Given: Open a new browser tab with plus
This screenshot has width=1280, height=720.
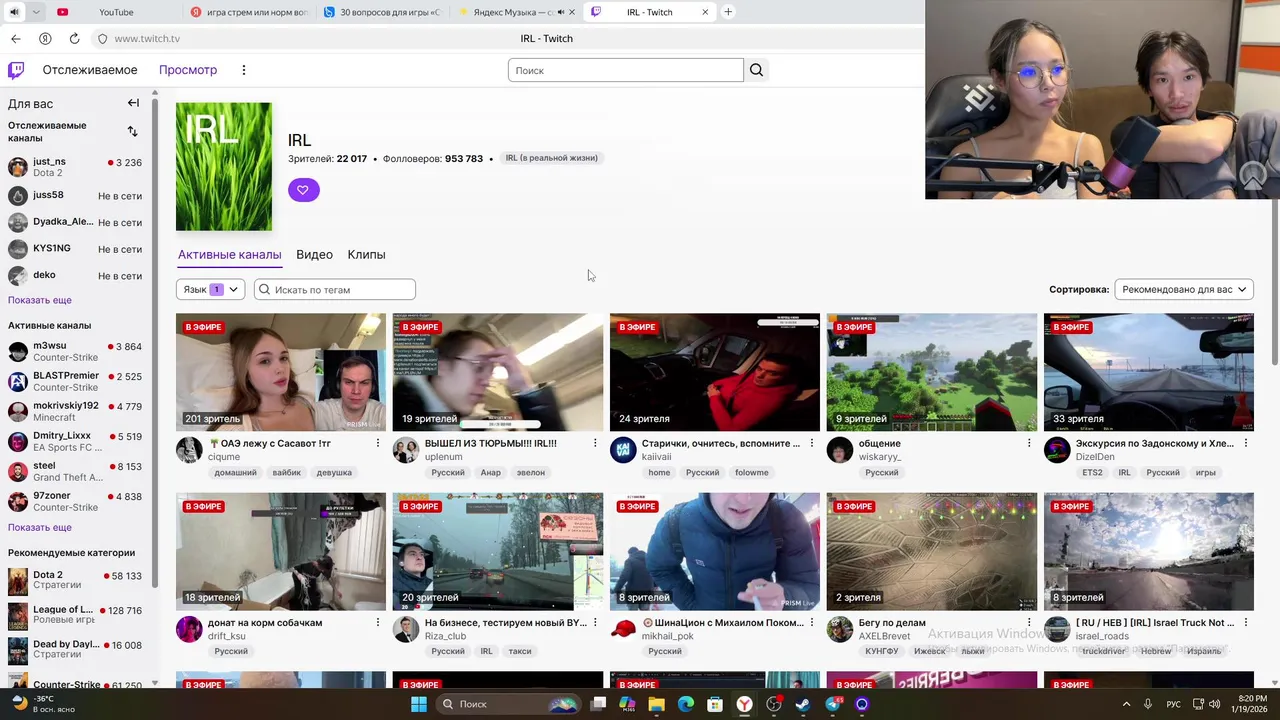Looking at the screenshot, I should pyautogui.click(x=728, y=12).
